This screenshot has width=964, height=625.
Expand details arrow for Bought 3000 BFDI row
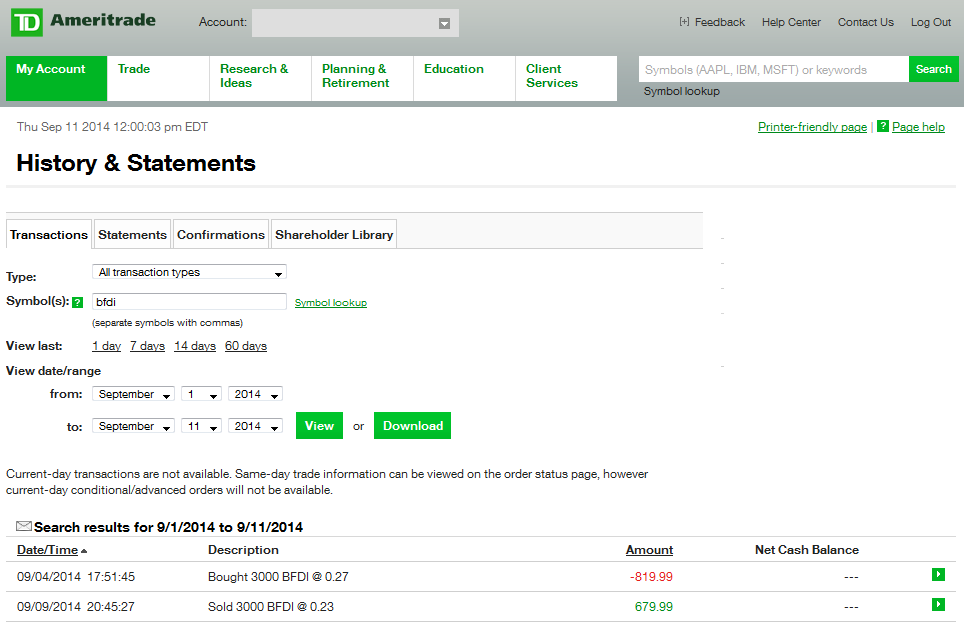[x=938, y=575]
